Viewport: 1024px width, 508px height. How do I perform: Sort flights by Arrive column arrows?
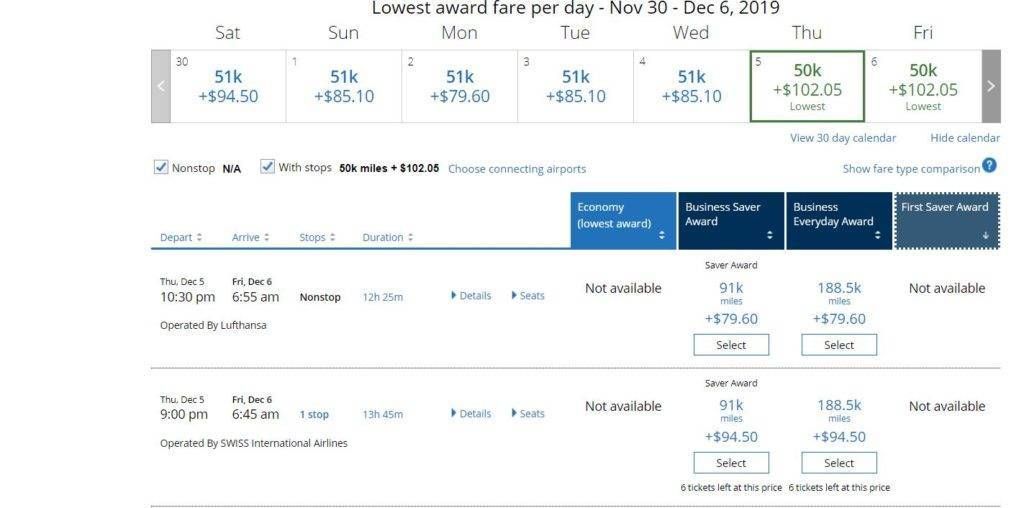click(x=266, y=238)
